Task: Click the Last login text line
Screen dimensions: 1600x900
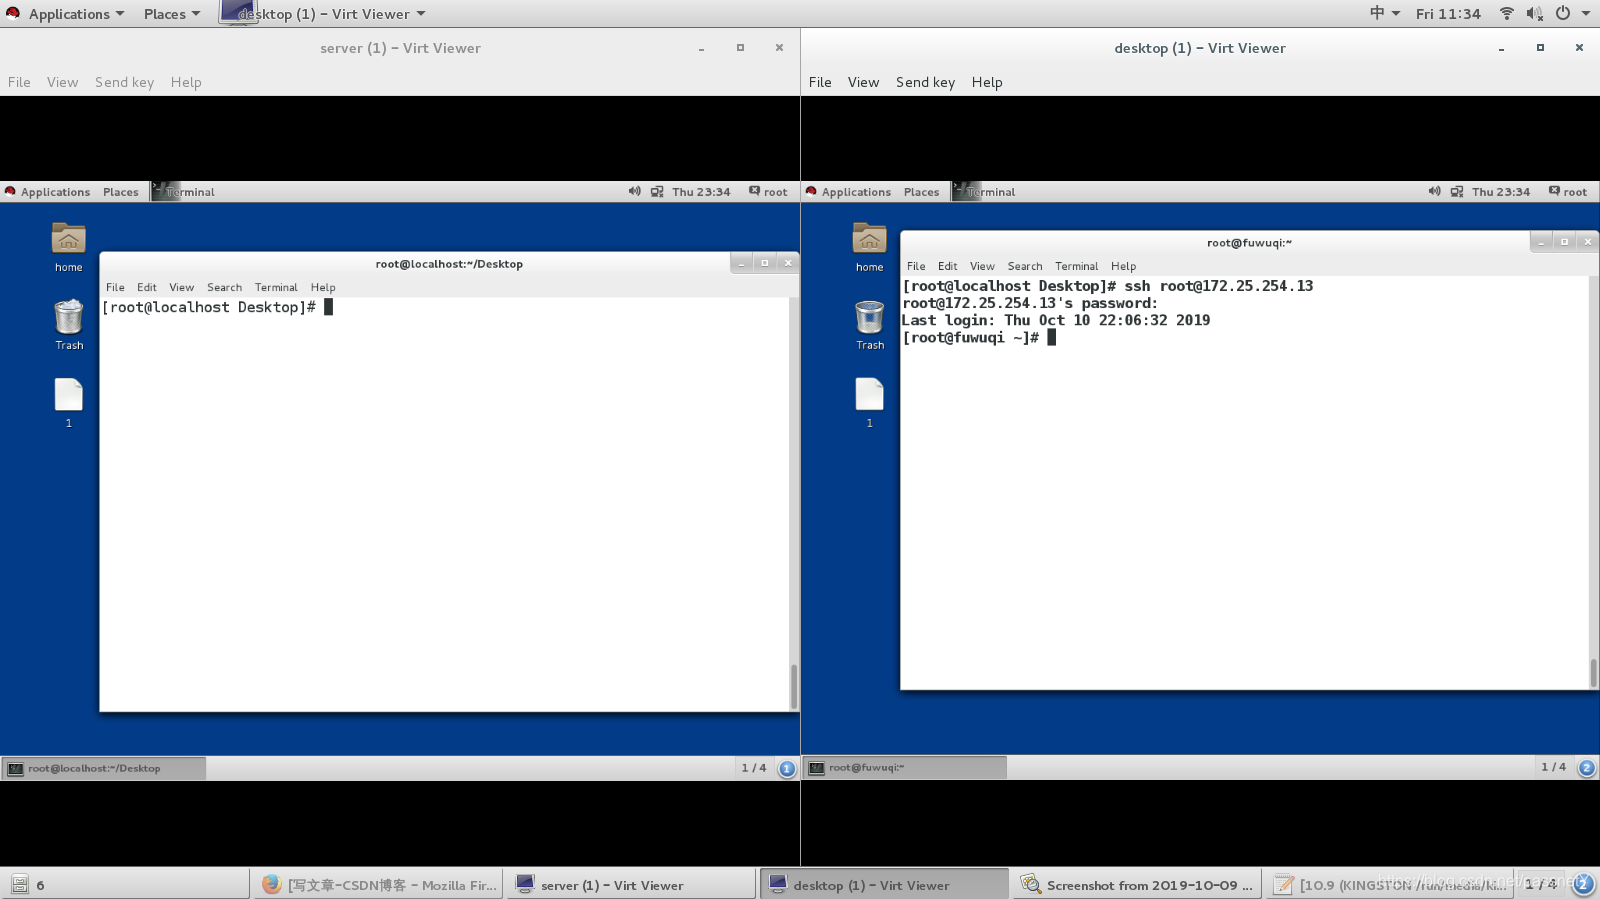Action: pyautogui.click(x=1056, y=321)
